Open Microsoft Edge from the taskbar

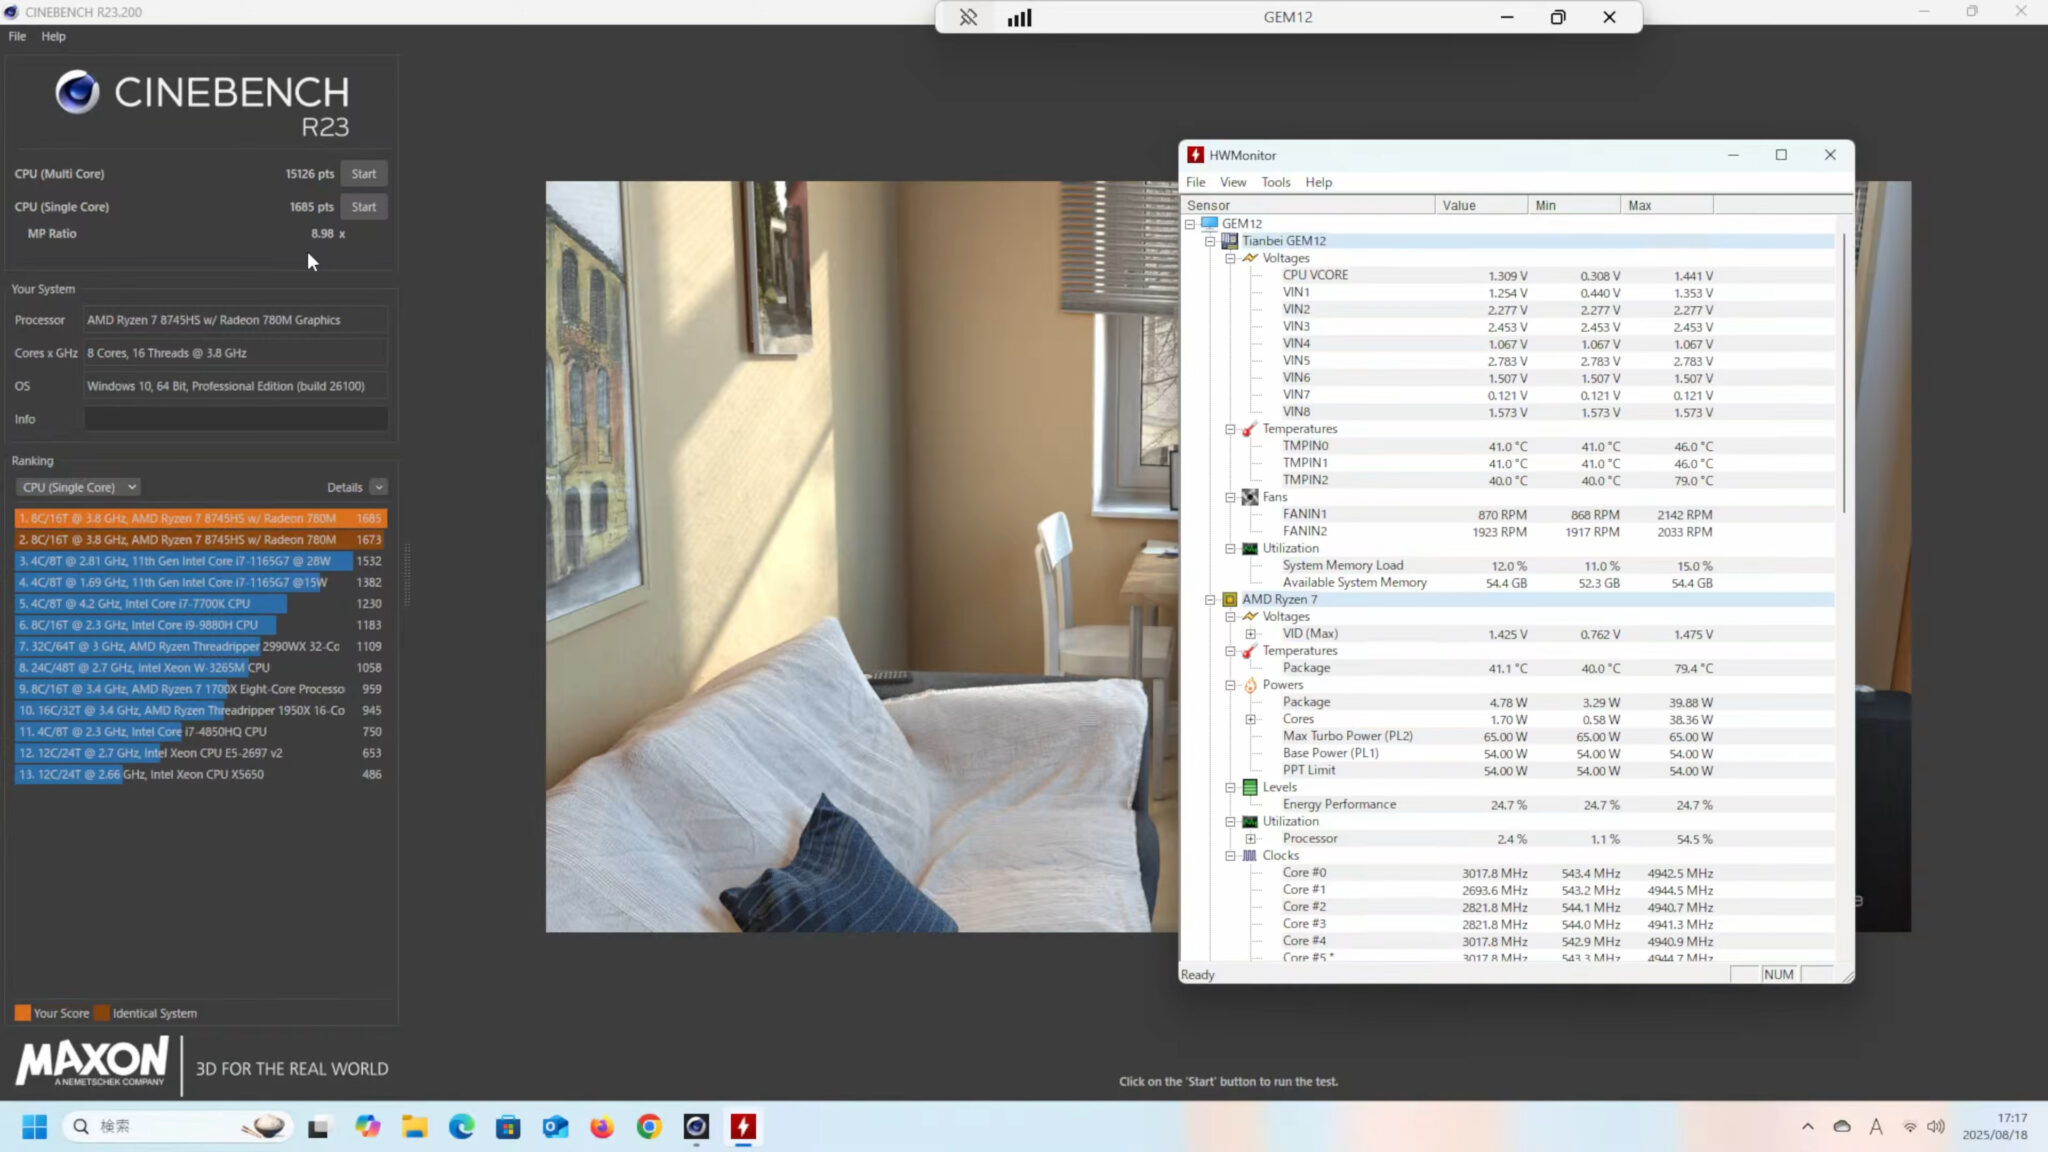[461, 1127]
